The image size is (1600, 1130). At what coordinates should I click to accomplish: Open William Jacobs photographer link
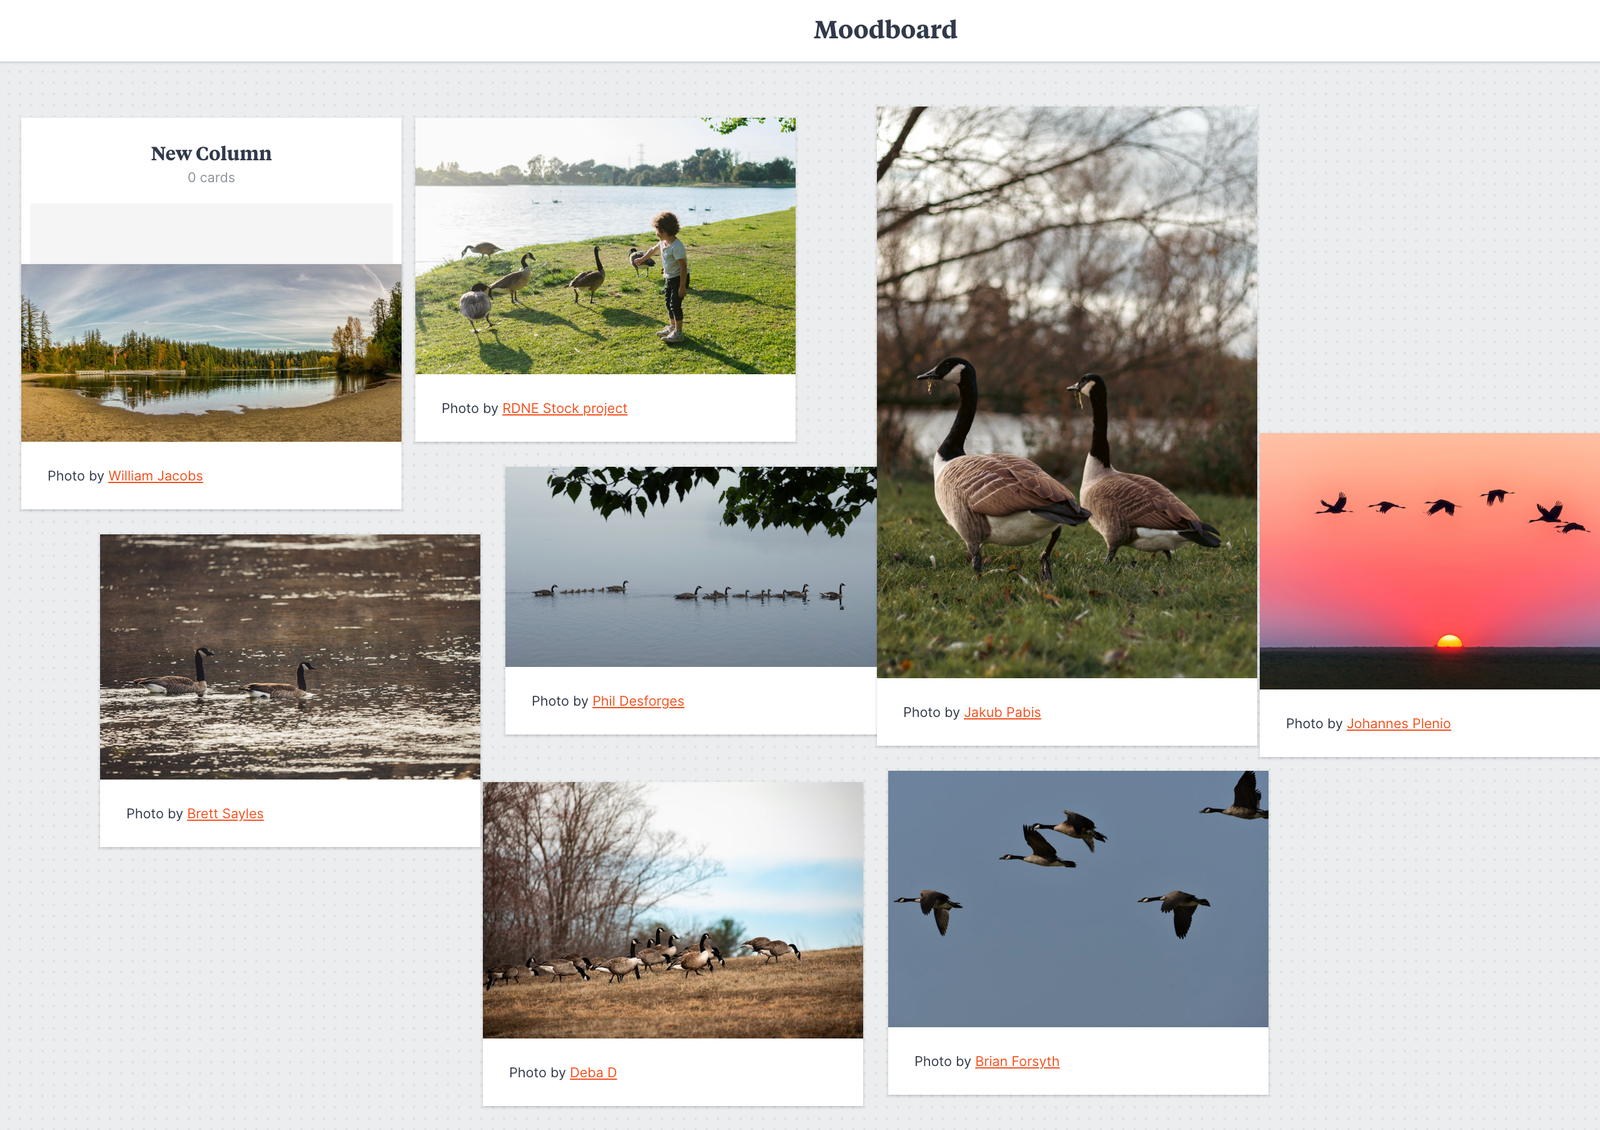[155, 476]
